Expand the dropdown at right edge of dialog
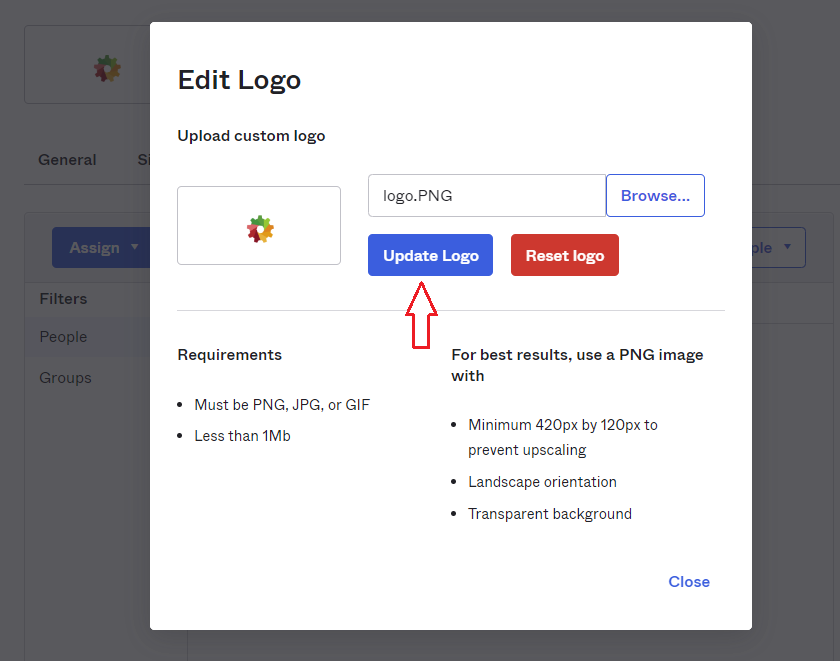 pos(786,247)
